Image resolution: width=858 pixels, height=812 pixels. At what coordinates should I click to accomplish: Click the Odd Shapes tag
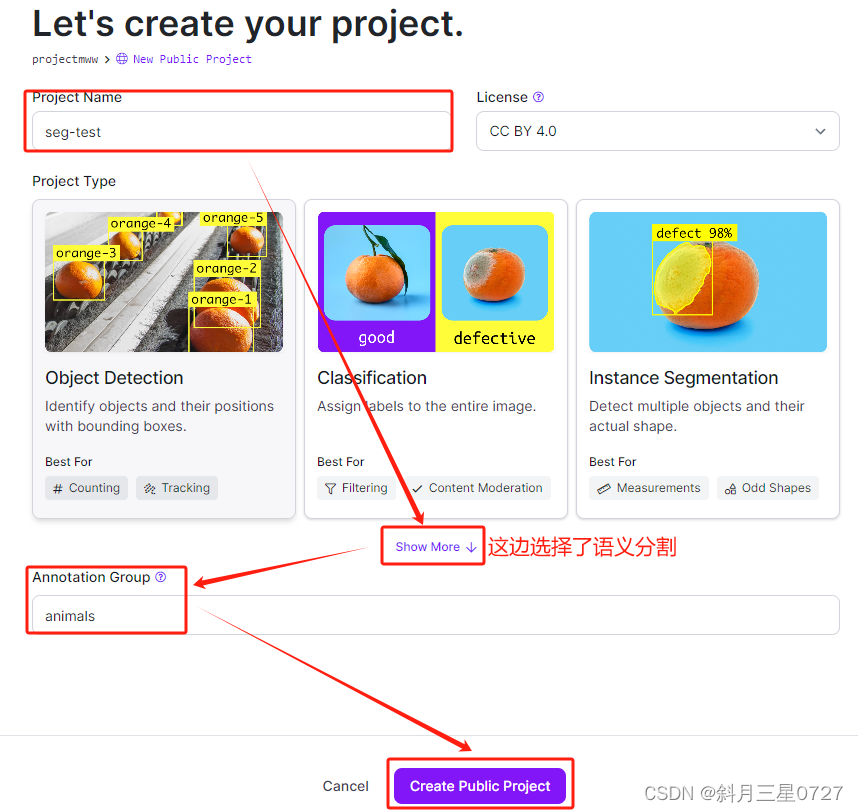coord(768,488)
